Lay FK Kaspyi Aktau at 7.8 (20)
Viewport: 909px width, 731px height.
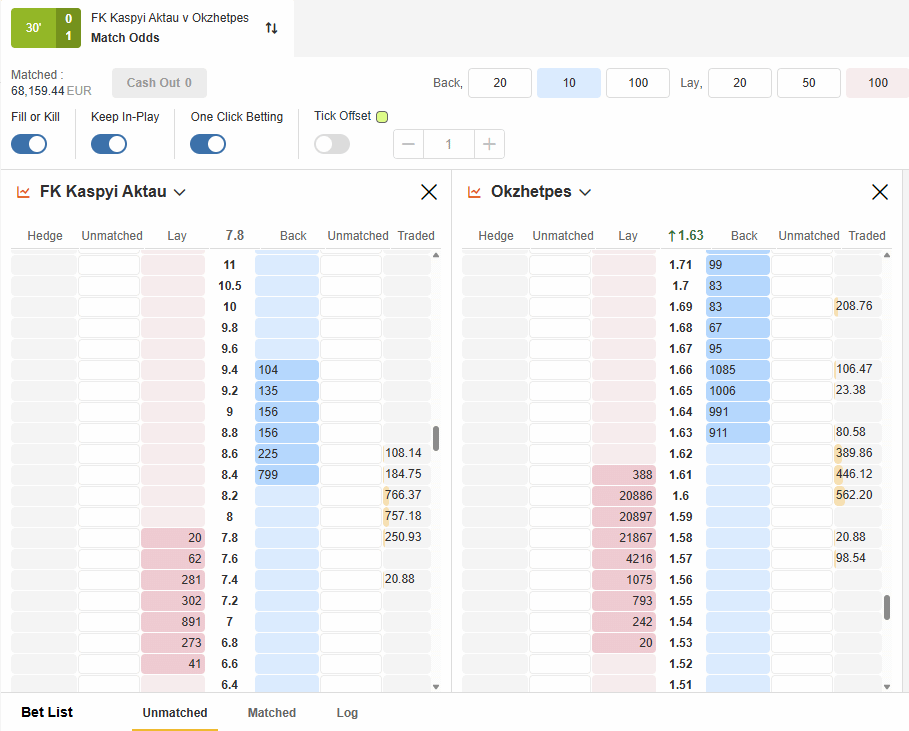(173, 538)
